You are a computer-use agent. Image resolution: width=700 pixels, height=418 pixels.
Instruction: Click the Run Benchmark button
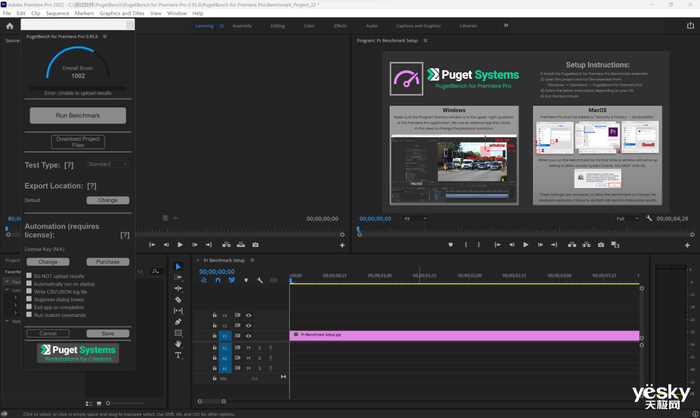[77, 116]
